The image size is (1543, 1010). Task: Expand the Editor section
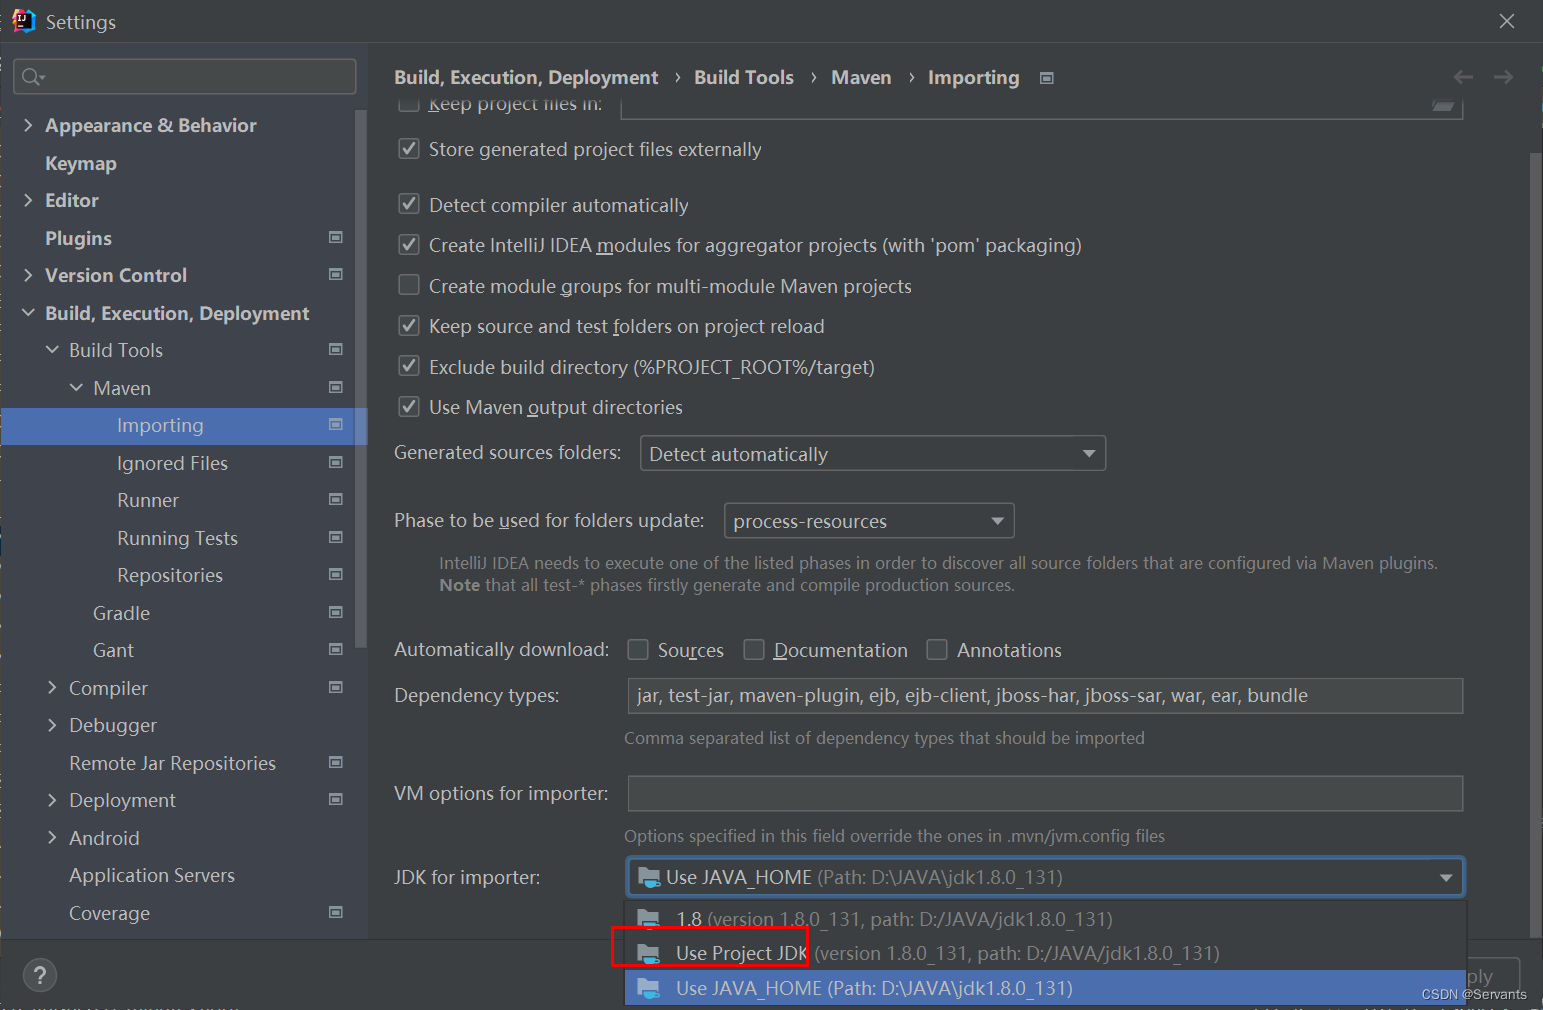[28, 200]
